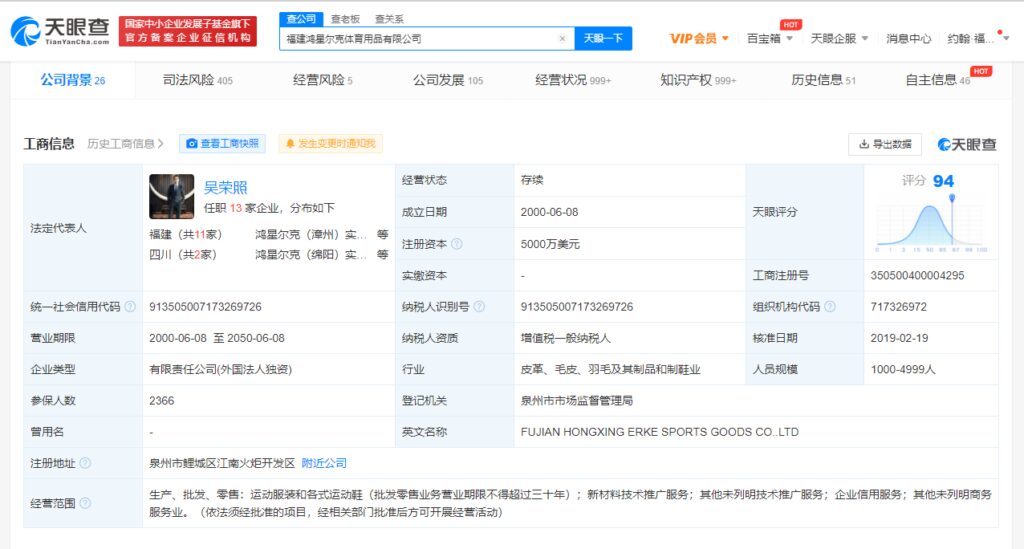
Task: Switch to 历史信息 tab
Action: click(x=823, y=80)
